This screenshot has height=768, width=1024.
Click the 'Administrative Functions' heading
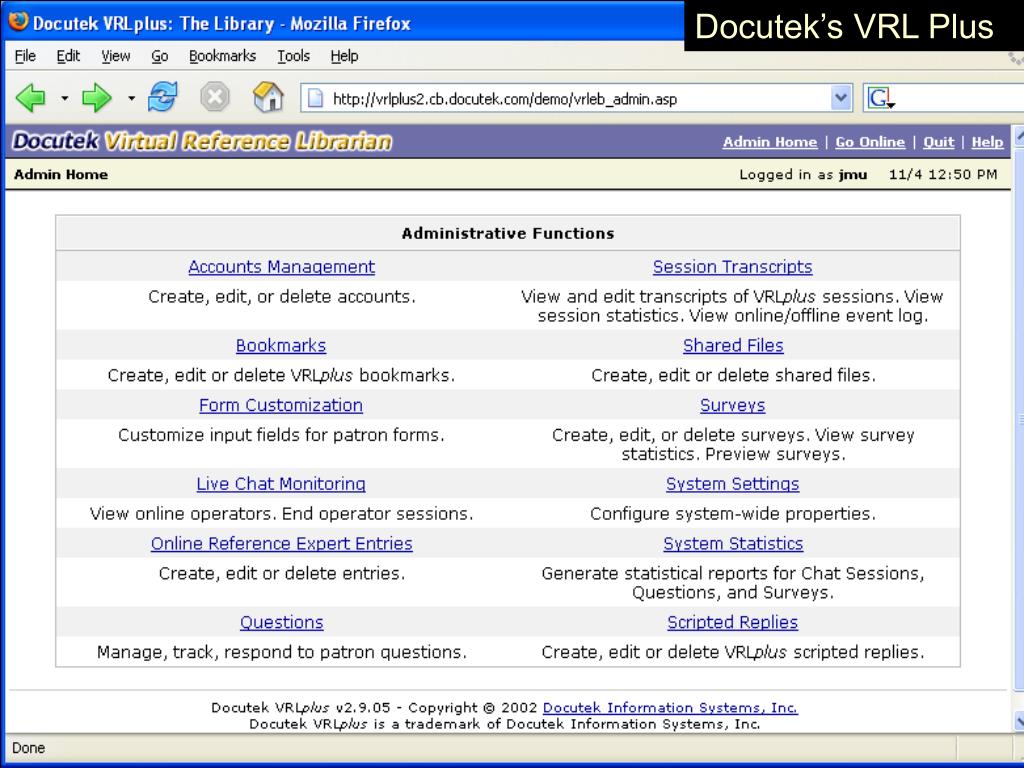click(x=508, y=233)
